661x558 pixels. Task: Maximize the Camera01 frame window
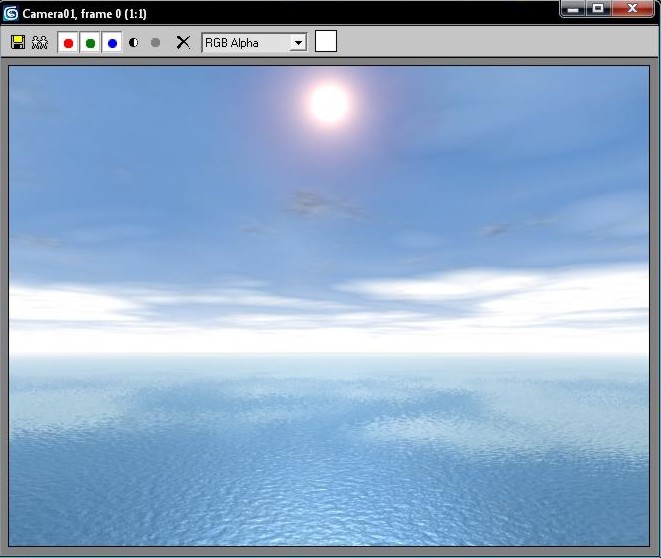tap(597, 8)
